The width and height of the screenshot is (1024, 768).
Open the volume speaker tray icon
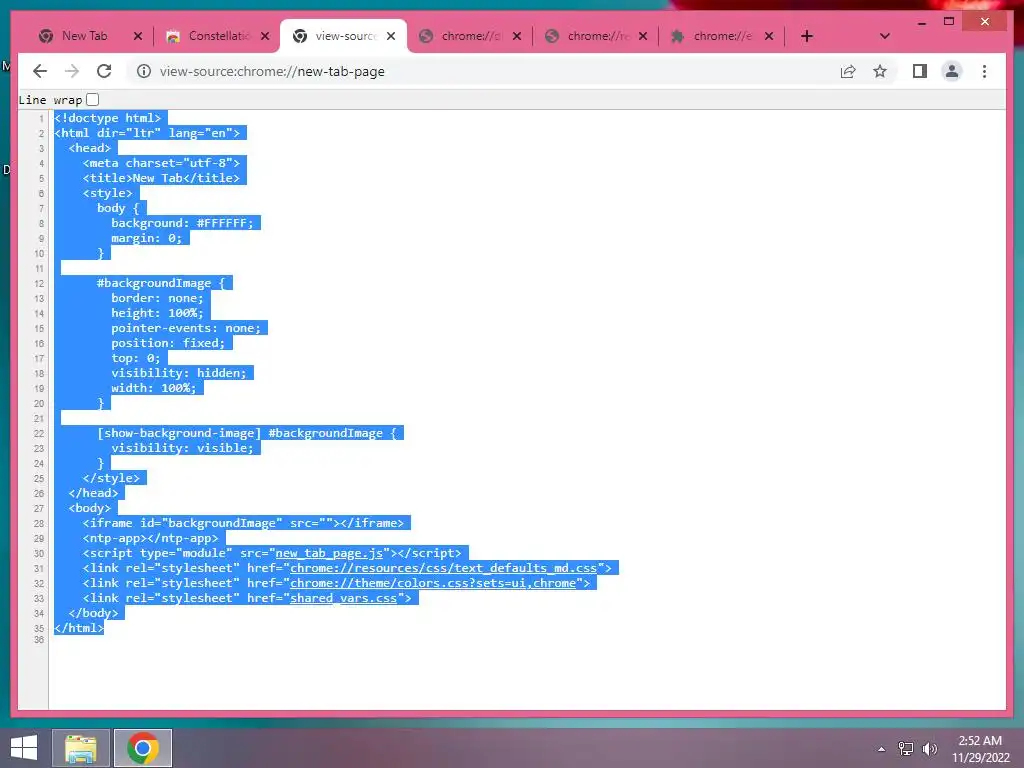click(x=929, y=749)
